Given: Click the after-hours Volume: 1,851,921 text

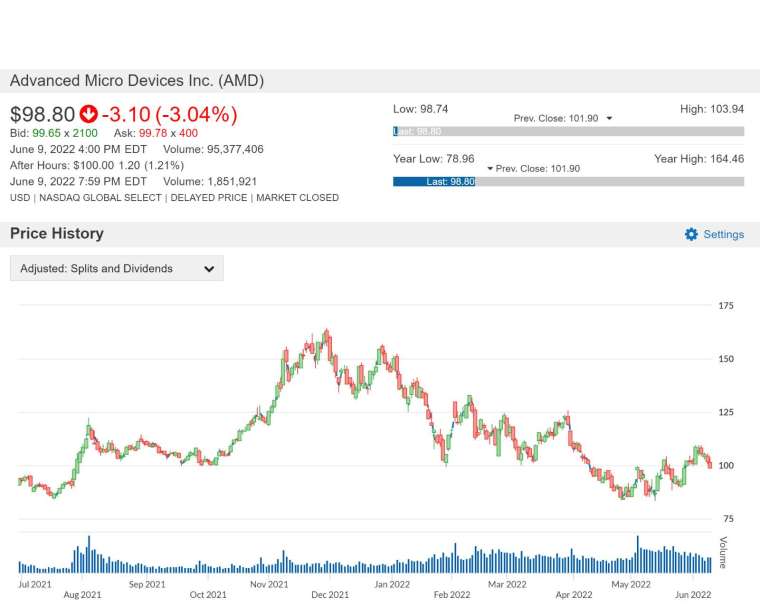Looking at the screenshot, I should click(x=210, y=181).
